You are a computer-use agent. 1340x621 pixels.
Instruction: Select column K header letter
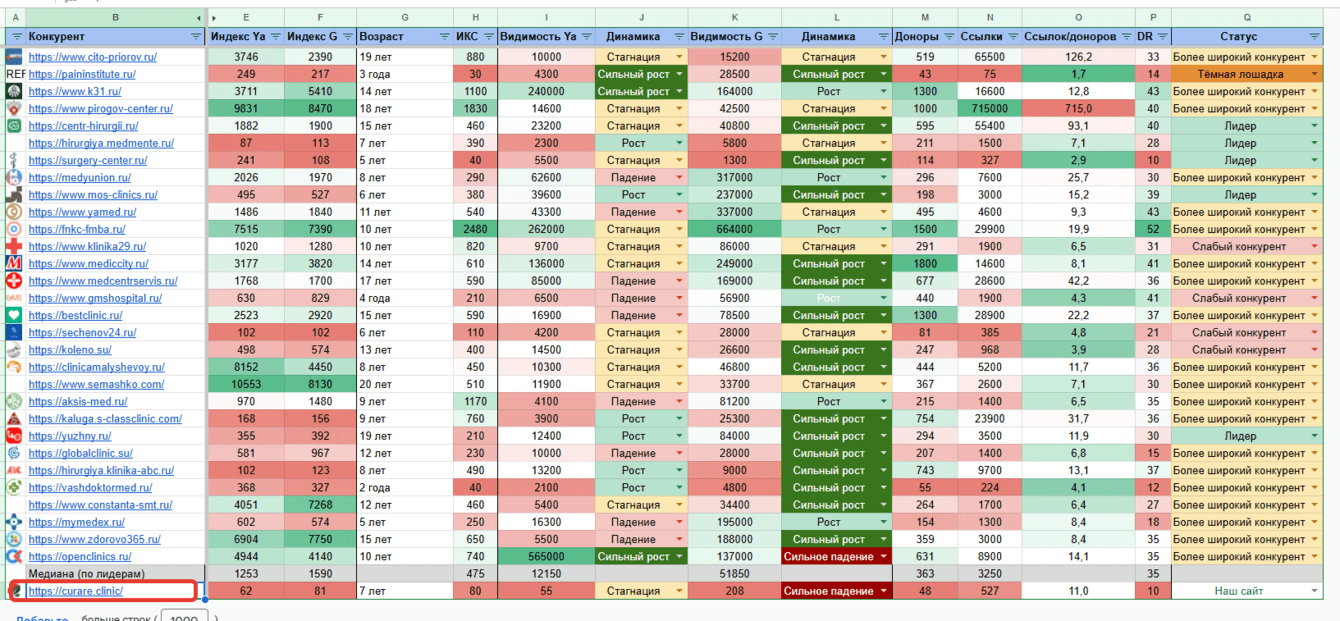tap(734, 18)
